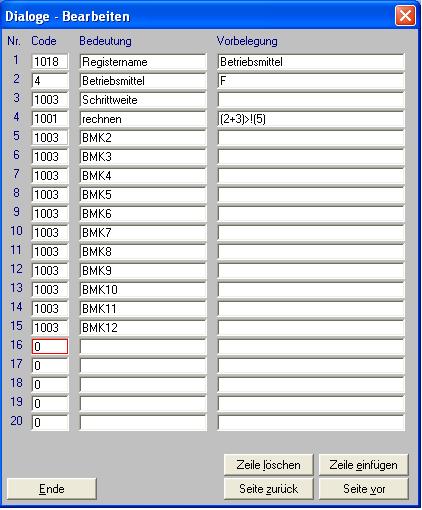This screenshot has height=510, width=422.
Task: Advance with the Seite vor button
Action: 364,489
